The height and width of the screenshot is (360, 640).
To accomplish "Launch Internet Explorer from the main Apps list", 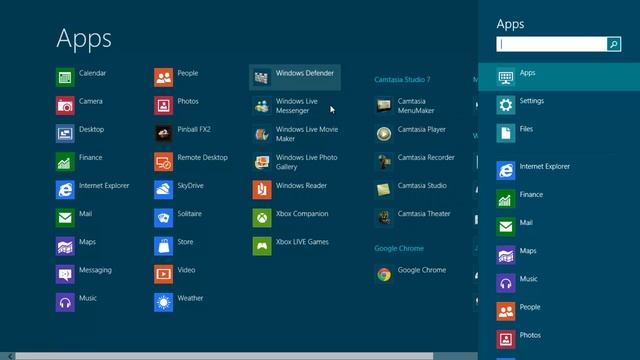I will tap(65, 190).
